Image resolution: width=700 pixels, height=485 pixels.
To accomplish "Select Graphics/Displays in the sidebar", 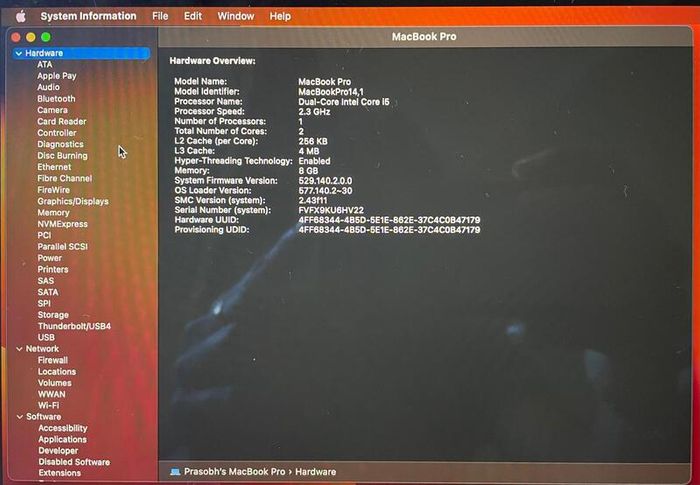I will point(73,201).
